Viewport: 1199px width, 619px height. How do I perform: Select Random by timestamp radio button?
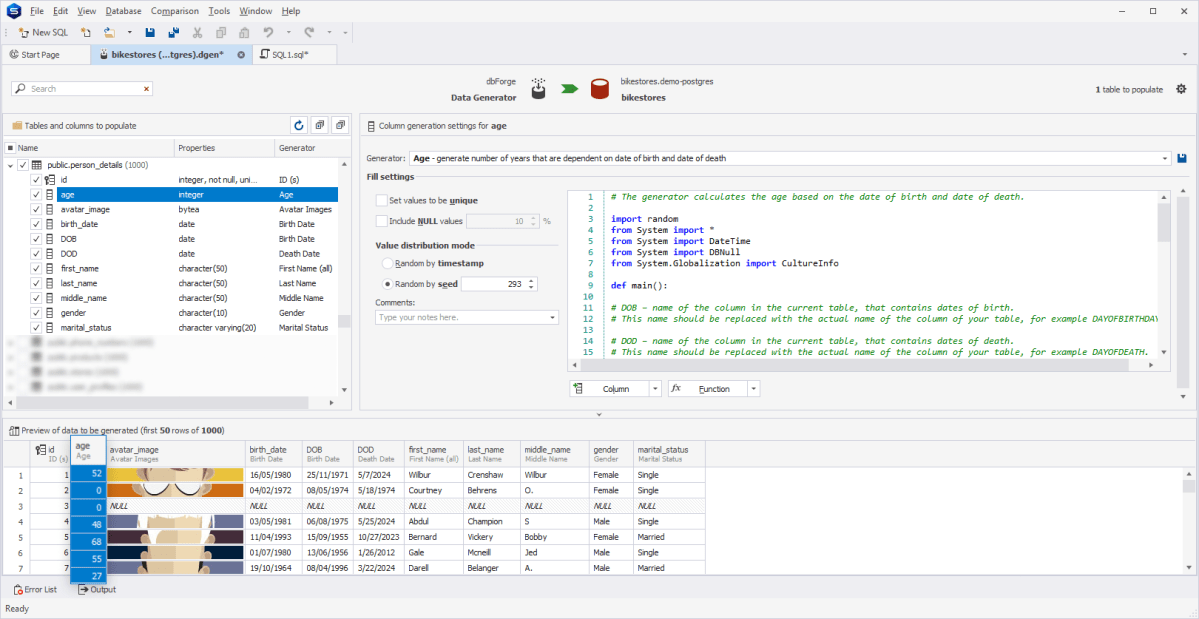[387, 264]
